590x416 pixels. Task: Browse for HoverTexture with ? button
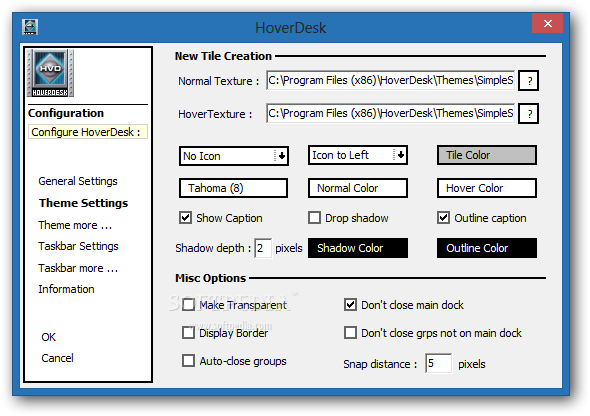(529, 114)
